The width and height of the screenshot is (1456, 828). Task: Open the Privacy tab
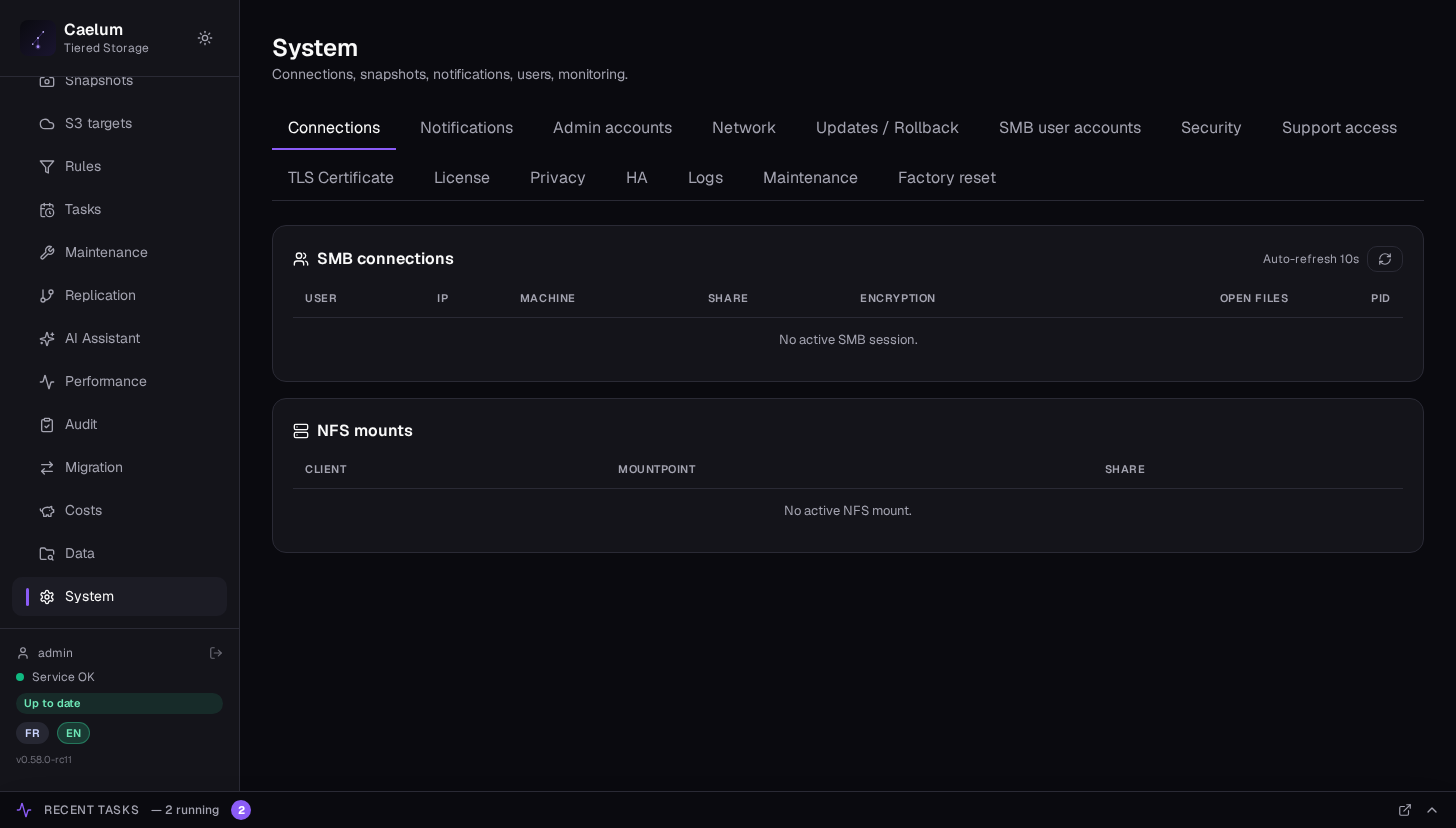[x=558, y=178]
